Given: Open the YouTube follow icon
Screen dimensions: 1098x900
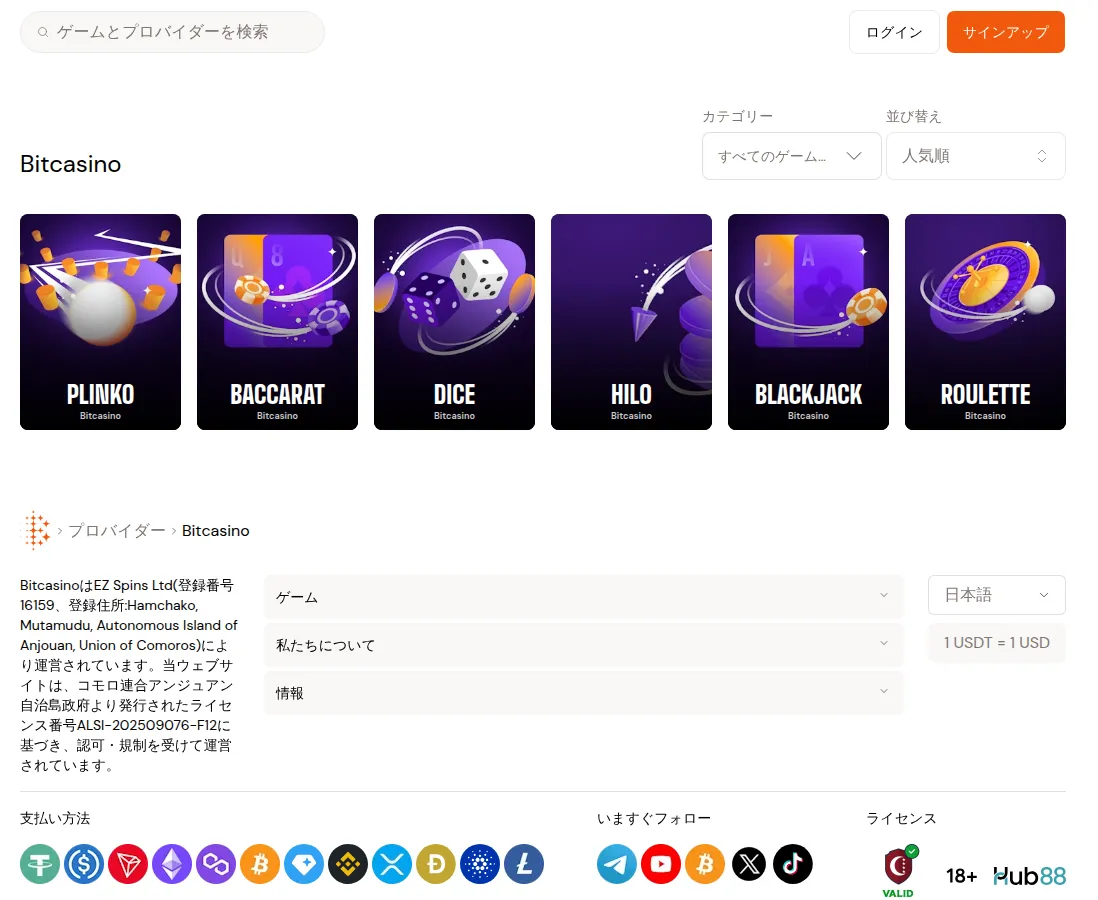Looking at the screenshot, I should [661, 864].
